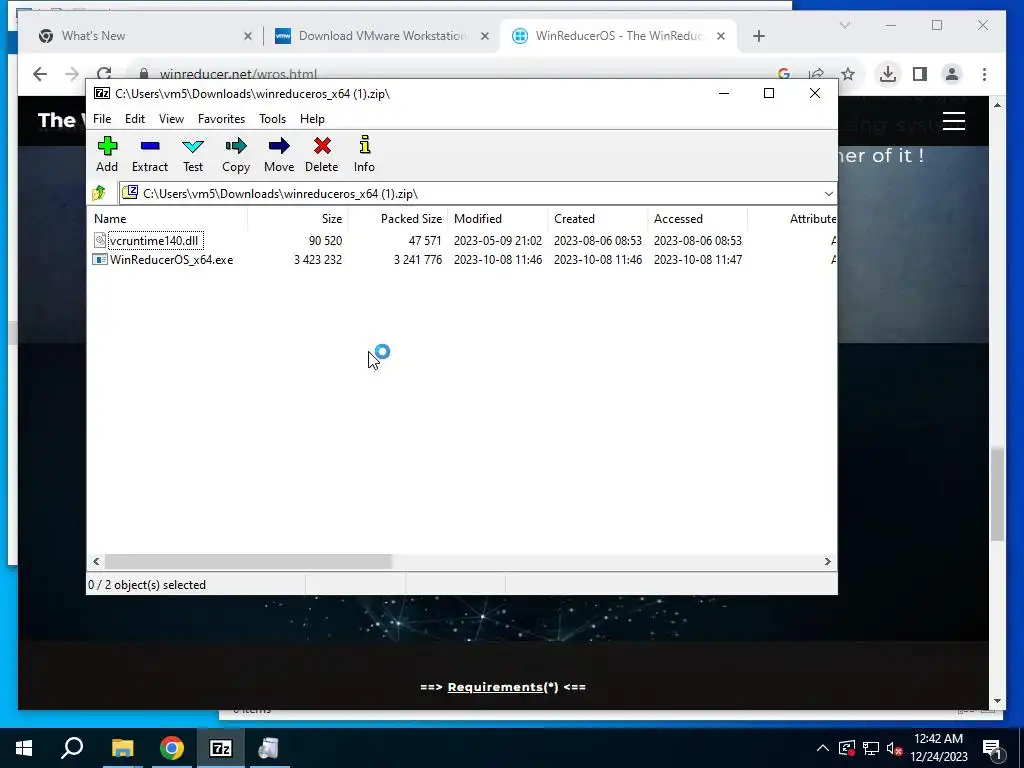1024x768 pixels.
Task: Expand the 7-Zip path dropdown
Action: (x=828, y=193)
